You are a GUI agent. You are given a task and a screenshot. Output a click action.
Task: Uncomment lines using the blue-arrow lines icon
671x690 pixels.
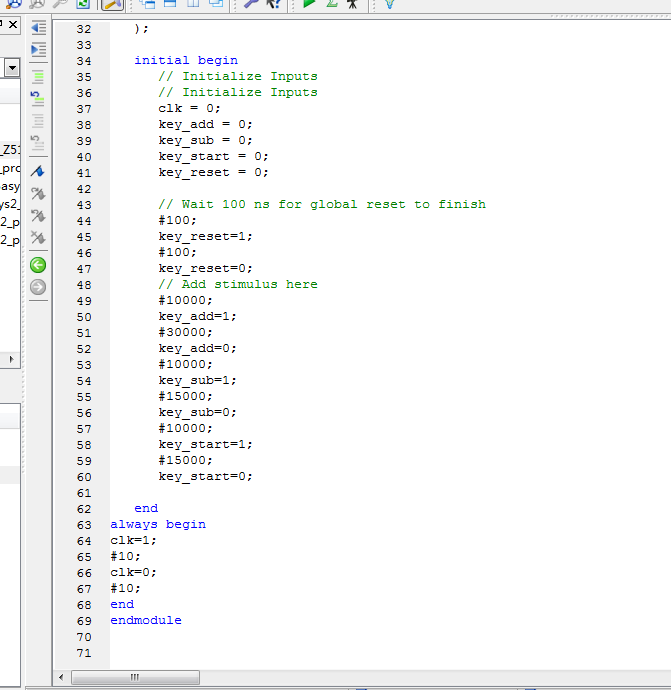(38, 97)
